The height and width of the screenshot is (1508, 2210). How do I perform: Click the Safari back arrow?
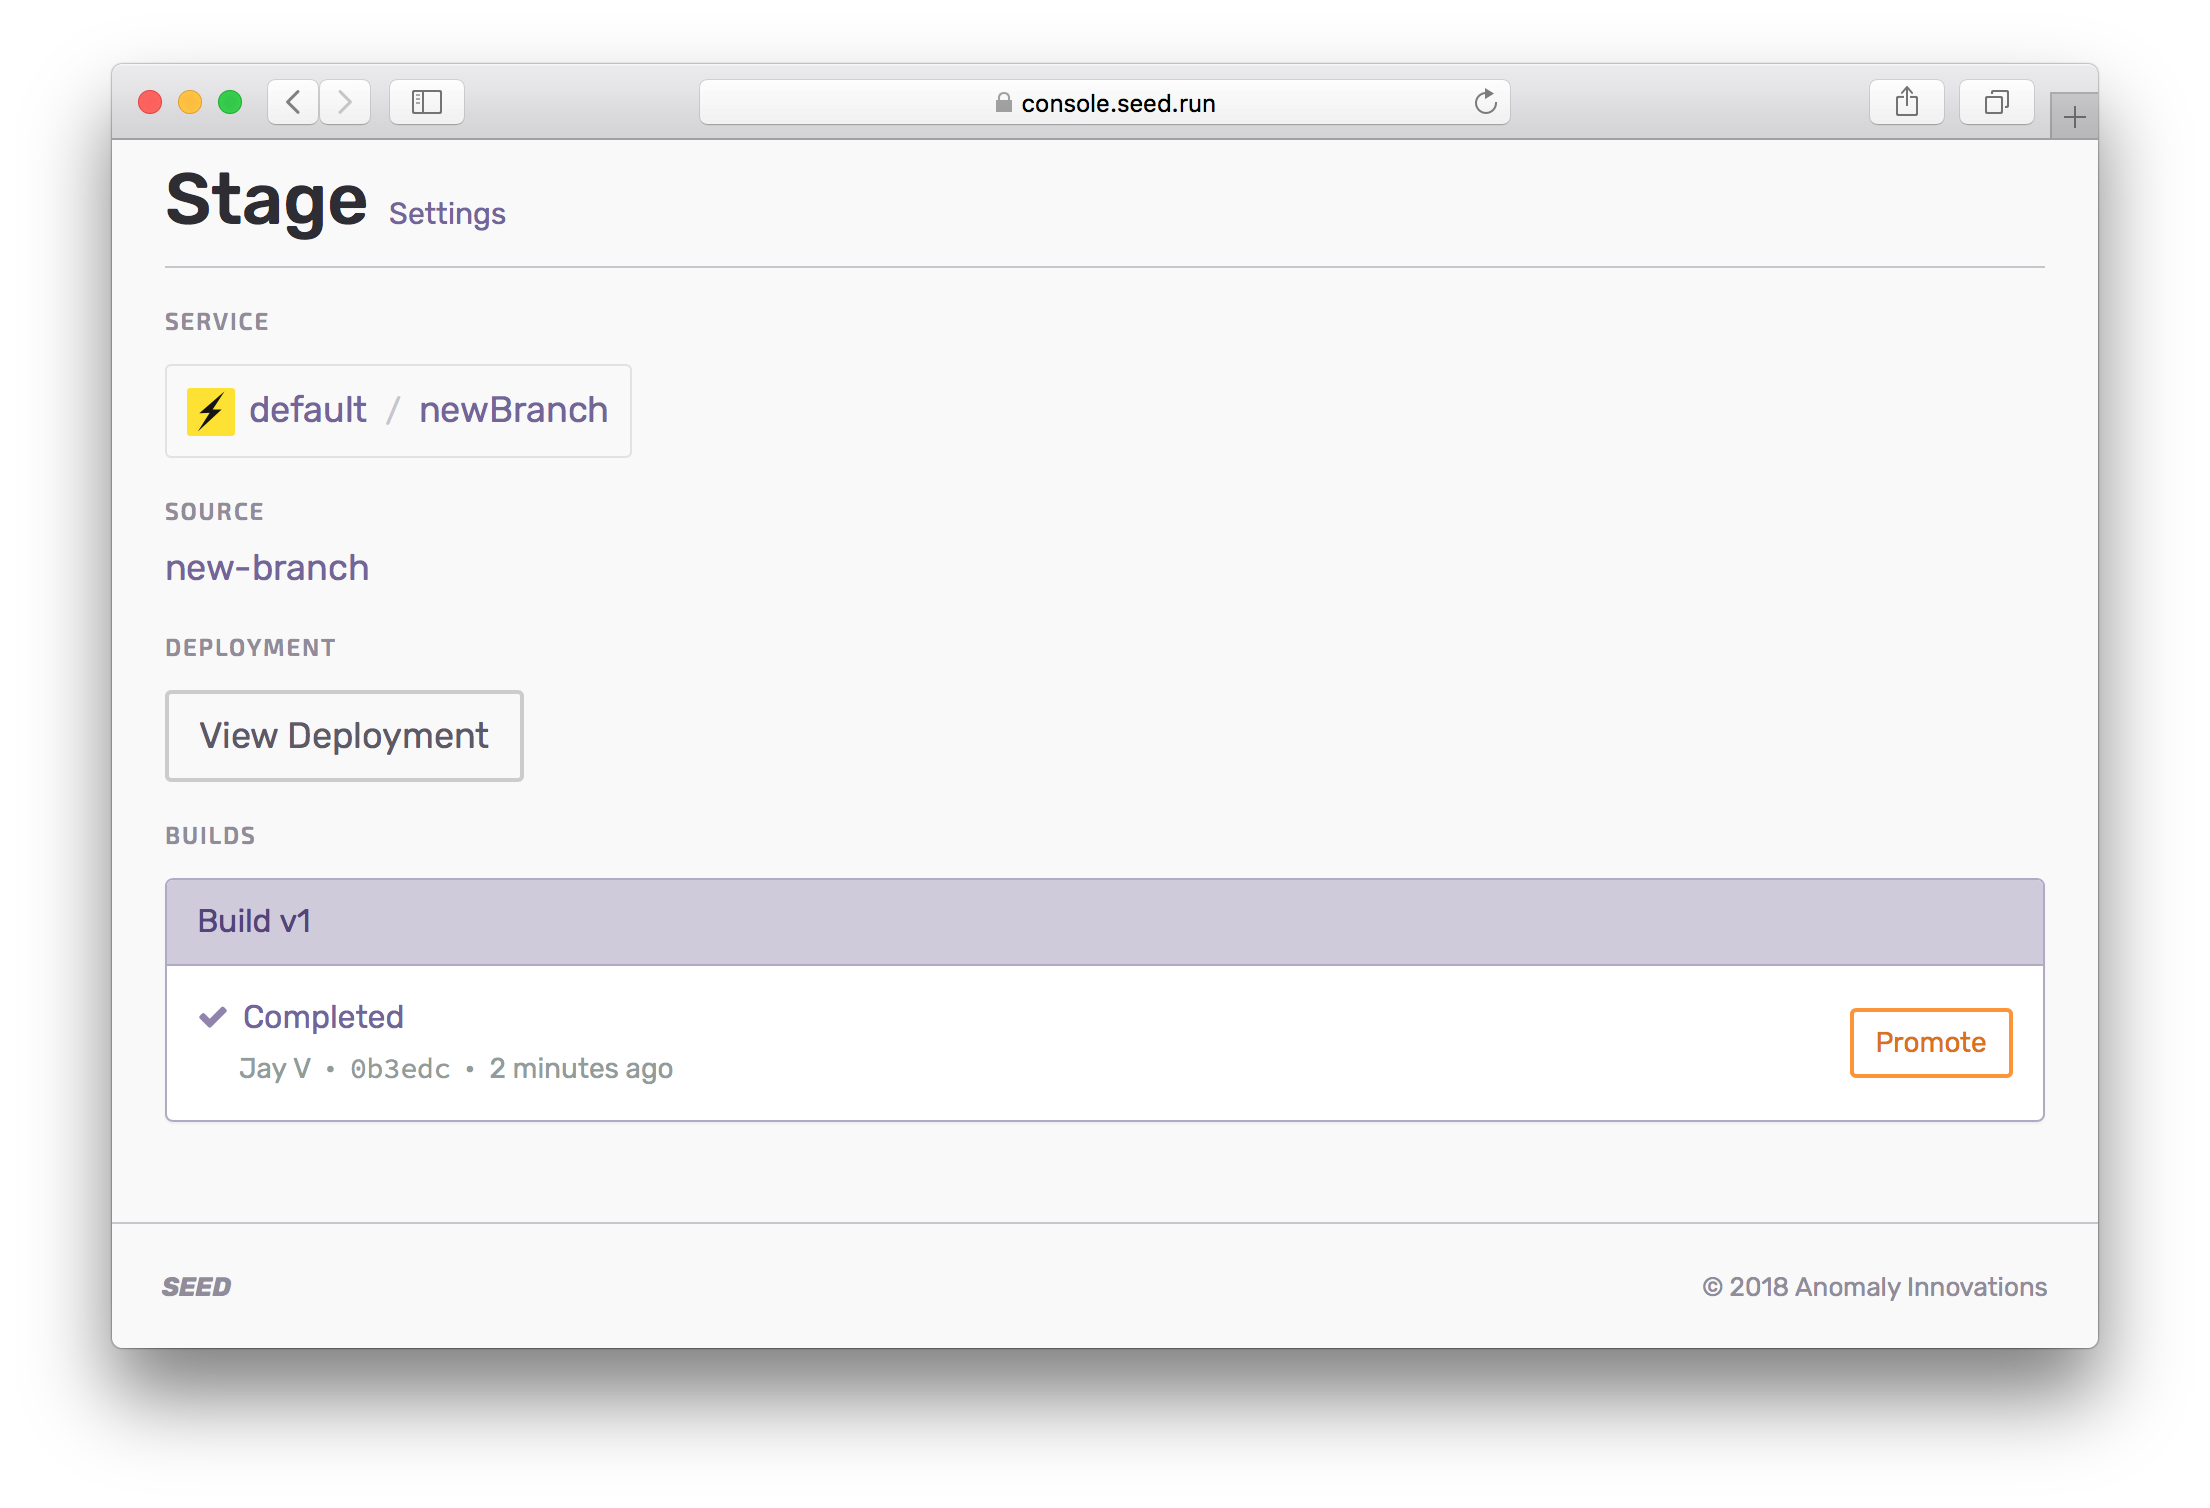[293, 102]
